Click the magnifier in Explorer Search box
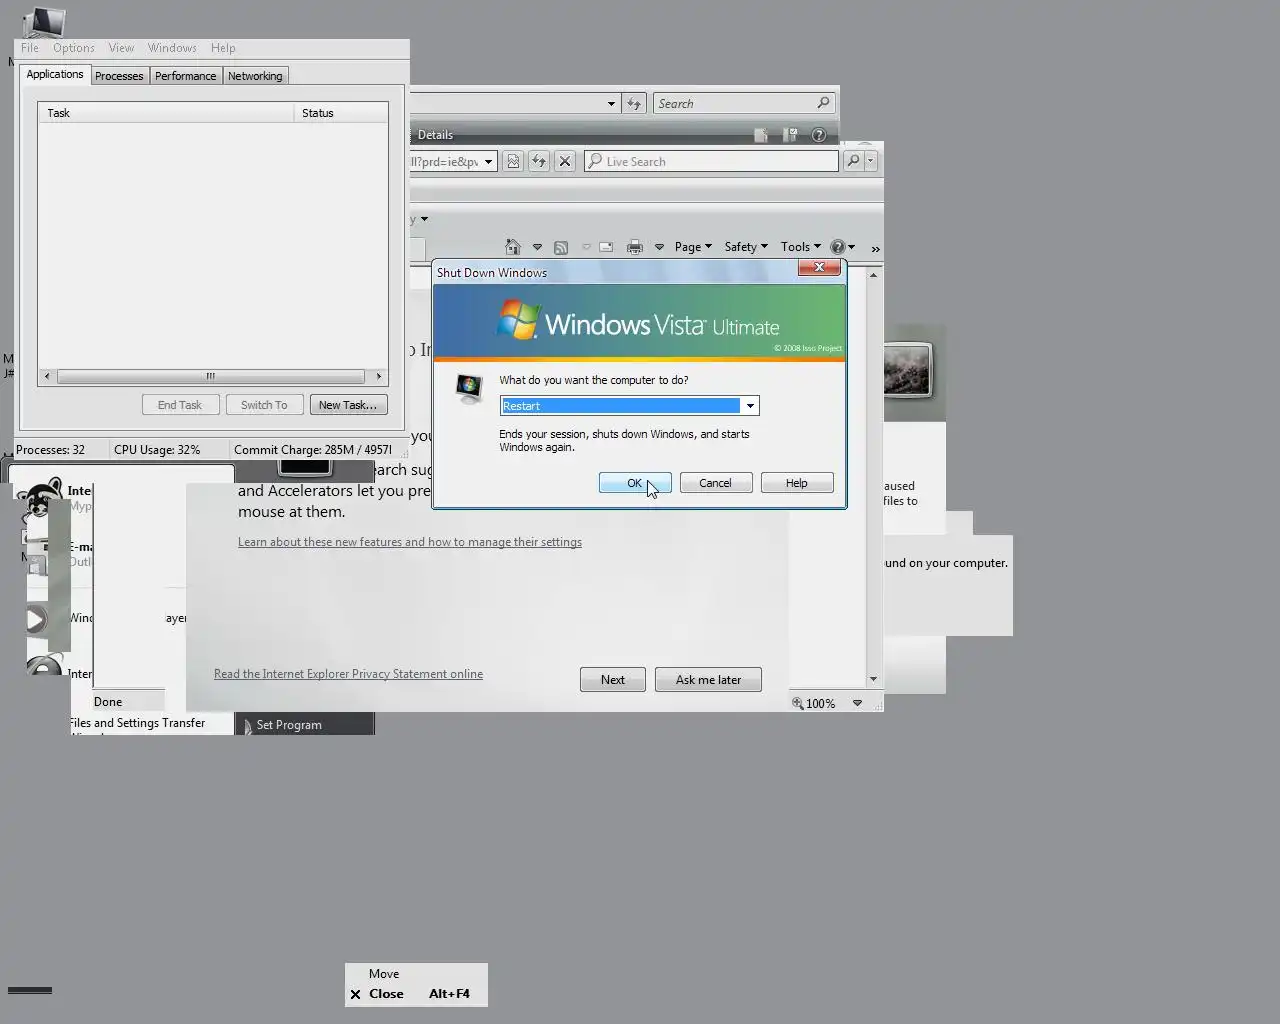 (x=823, y=103)
